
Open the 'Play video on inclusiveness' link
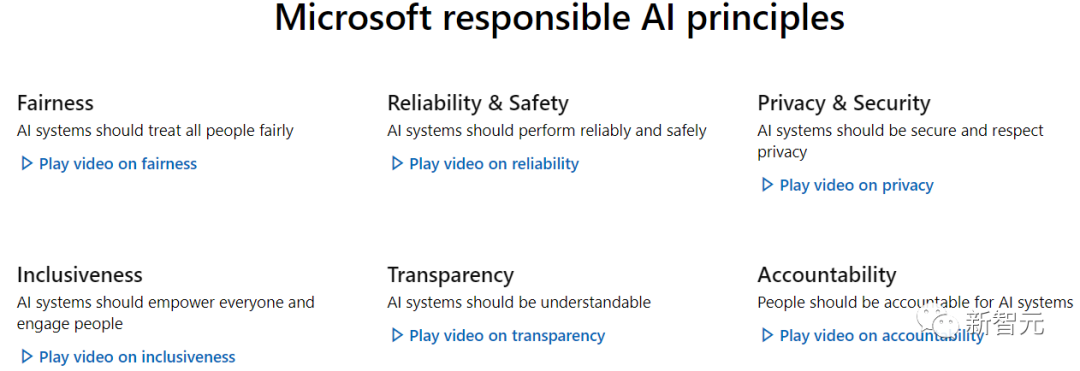pos(128,357)
